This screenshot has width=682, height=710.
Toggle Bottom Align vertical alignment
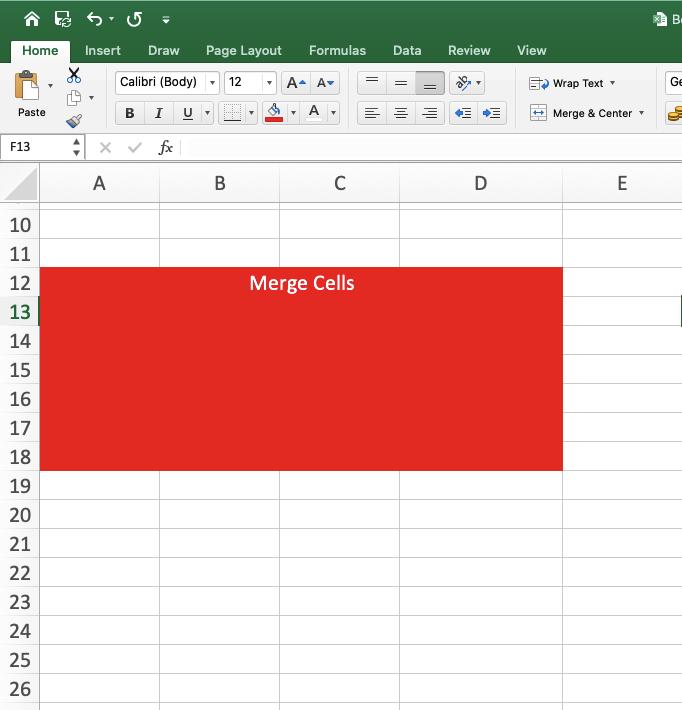[430, 83]
